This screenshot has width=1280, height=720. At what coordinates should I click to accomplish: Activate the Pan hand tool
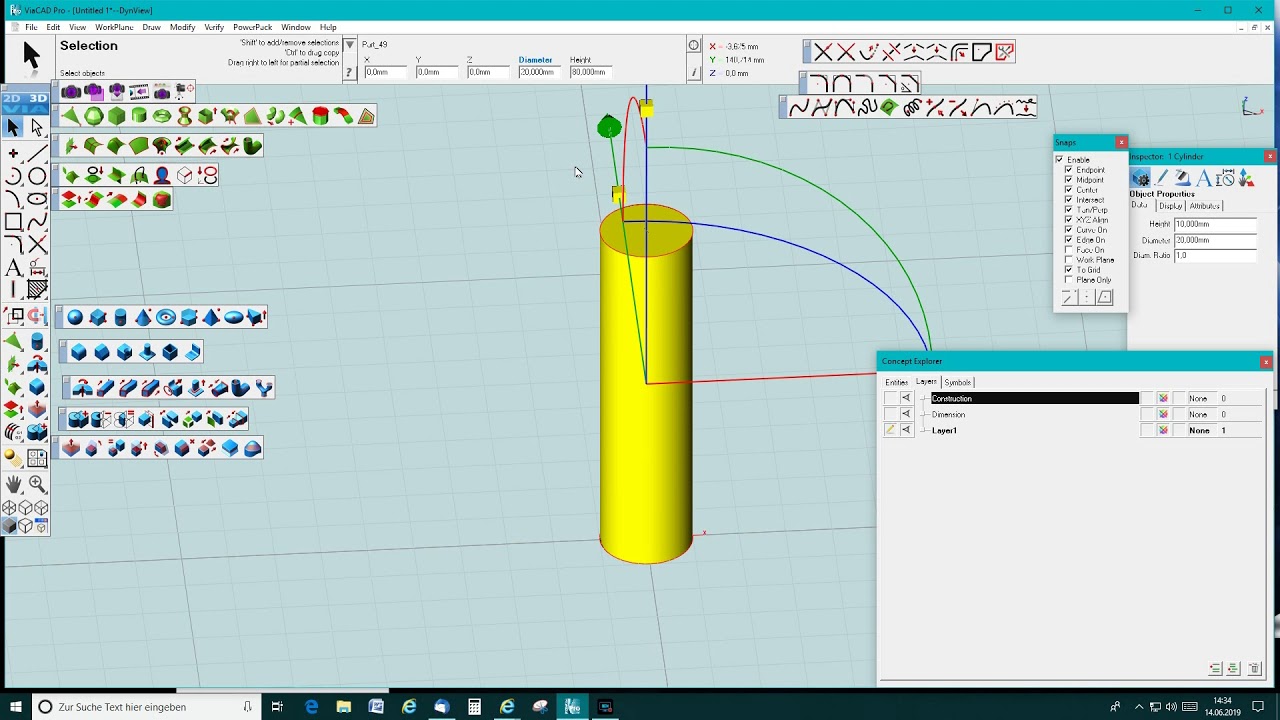[x=13, y=484]
